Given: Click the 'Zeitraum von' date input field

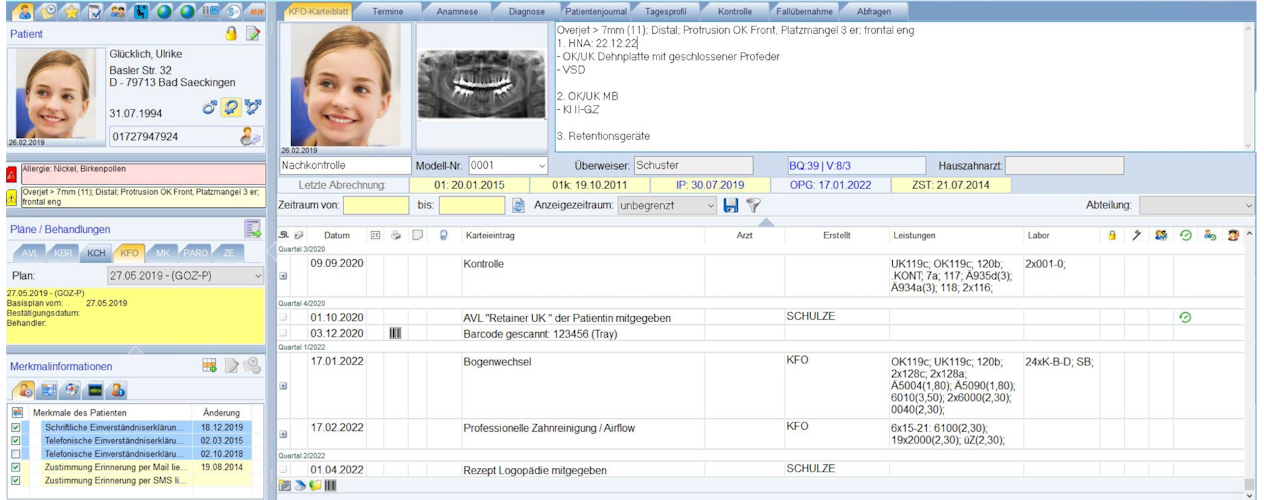Looking at the screenshot, I should pos(376,205).
